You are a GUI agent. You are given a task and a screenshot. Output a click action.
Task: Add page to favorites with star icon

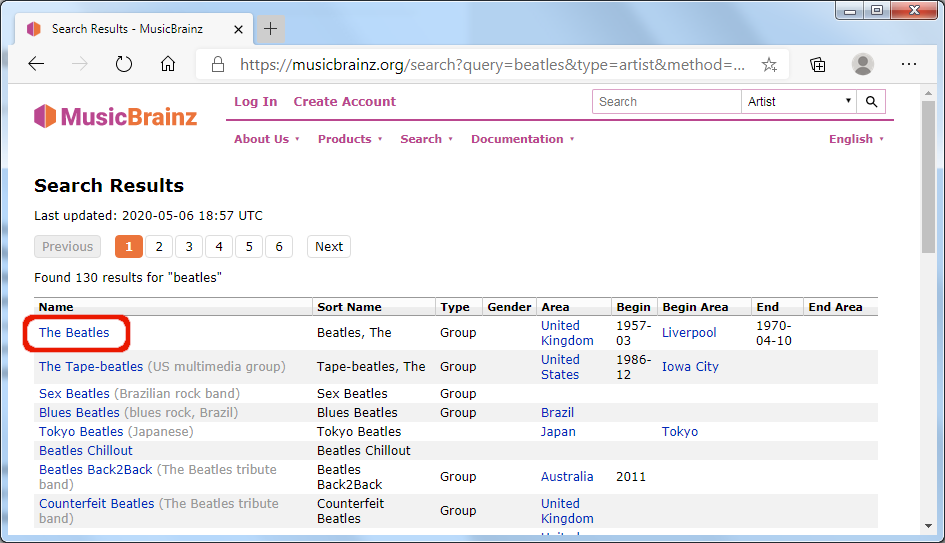click(x=769, y=64)
